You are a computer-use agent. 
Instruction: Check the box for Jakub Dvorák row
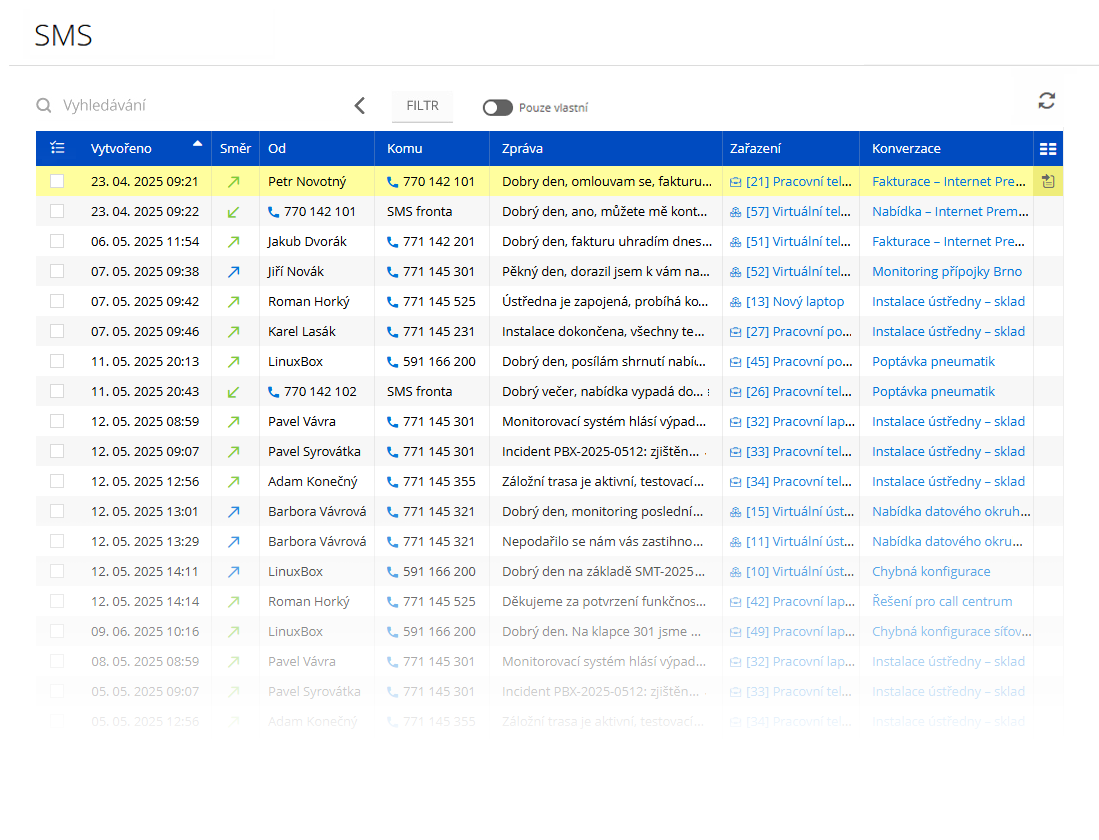coord(57,241)
